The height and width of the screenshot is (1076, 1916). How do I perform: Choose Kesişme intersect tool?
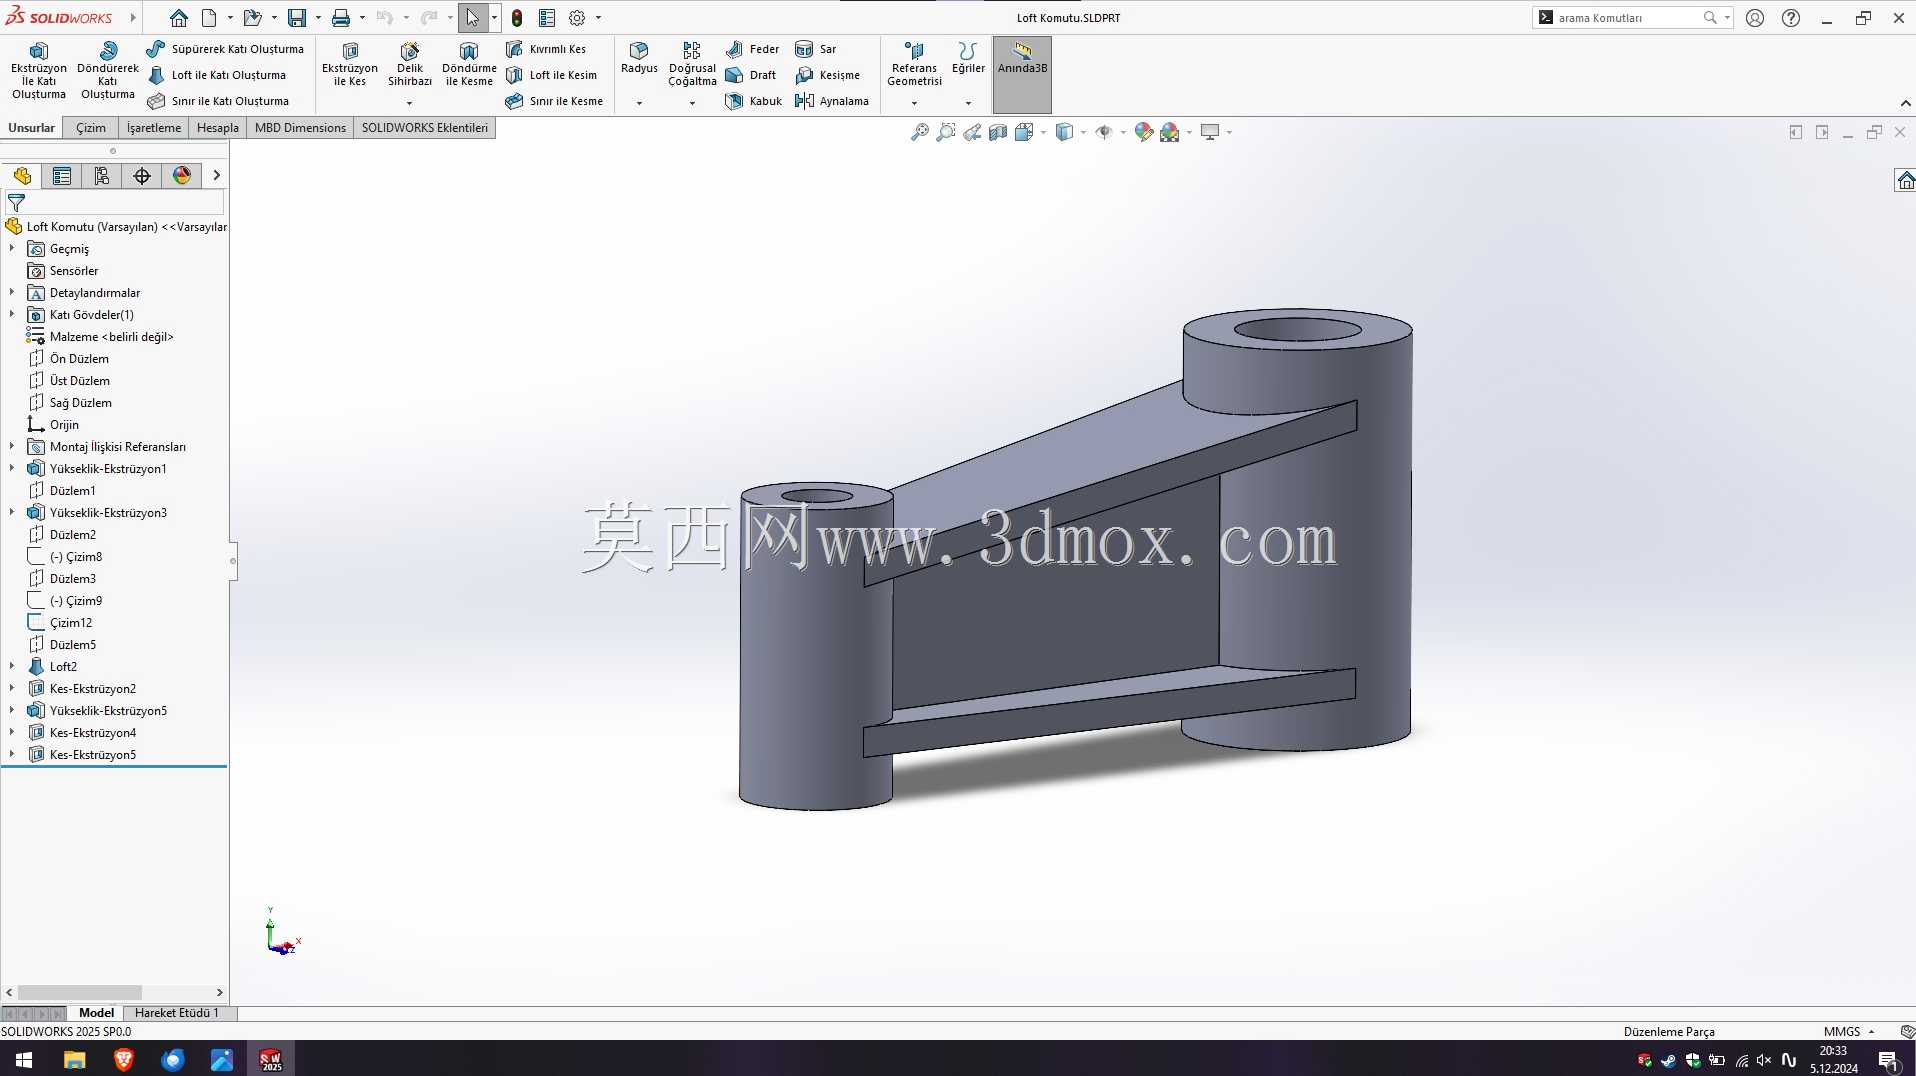(828, 75)
